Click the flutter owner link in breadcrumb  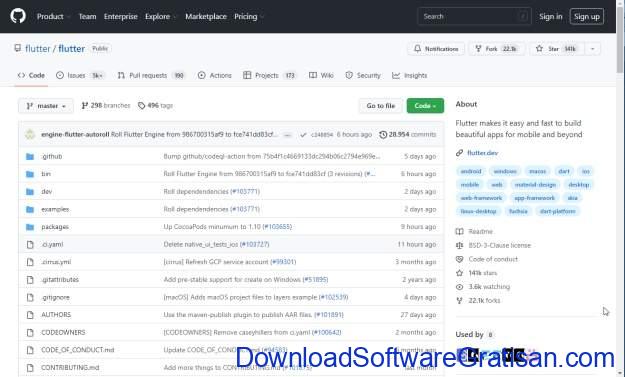click(x=38, y=49)
